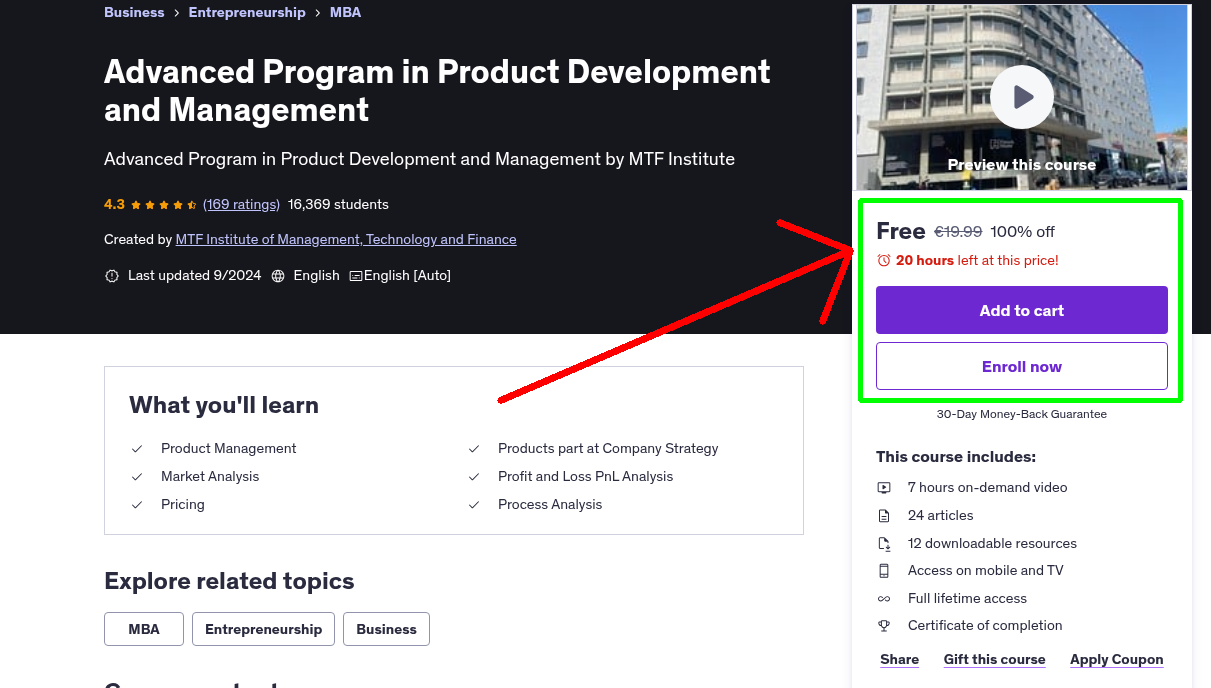
Task: Click the trophy certificate icon
Action: (884, 626)
